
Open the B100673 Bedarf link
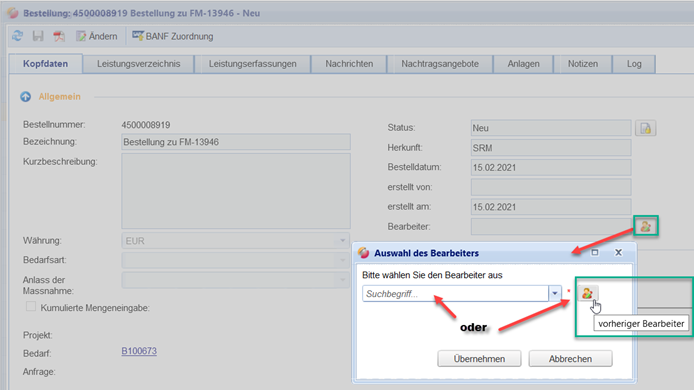(x=139, y=351)
